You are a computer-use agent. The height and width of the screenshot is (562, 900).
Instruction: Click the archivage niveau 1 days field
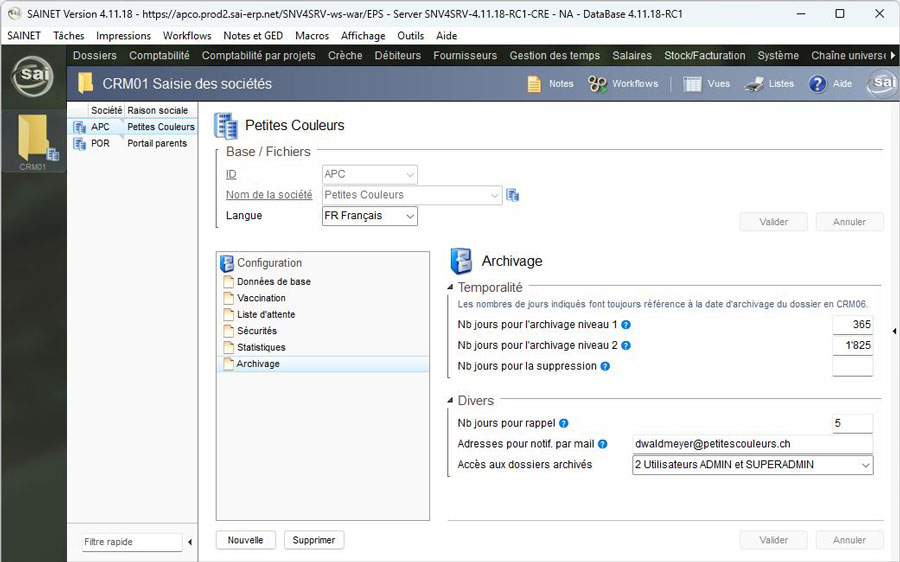pyautogui.click(x=852, y=325)
